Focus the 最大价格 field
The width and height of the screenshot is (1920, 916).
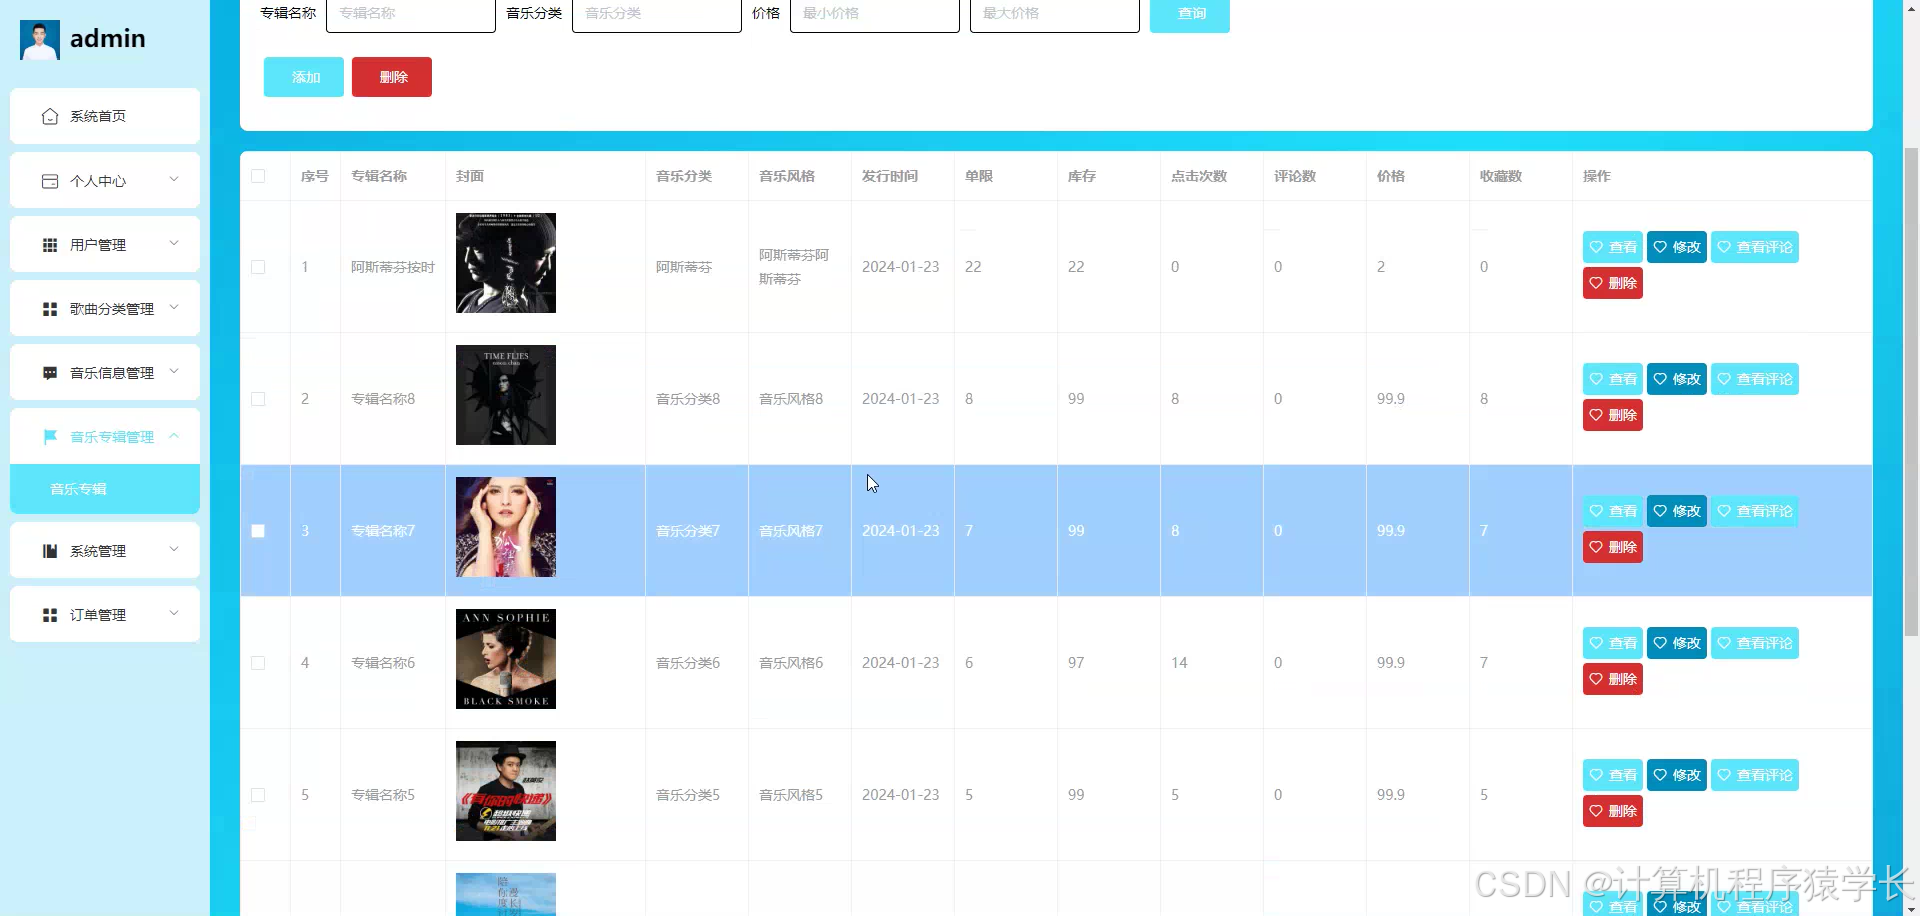[1055, 14]
